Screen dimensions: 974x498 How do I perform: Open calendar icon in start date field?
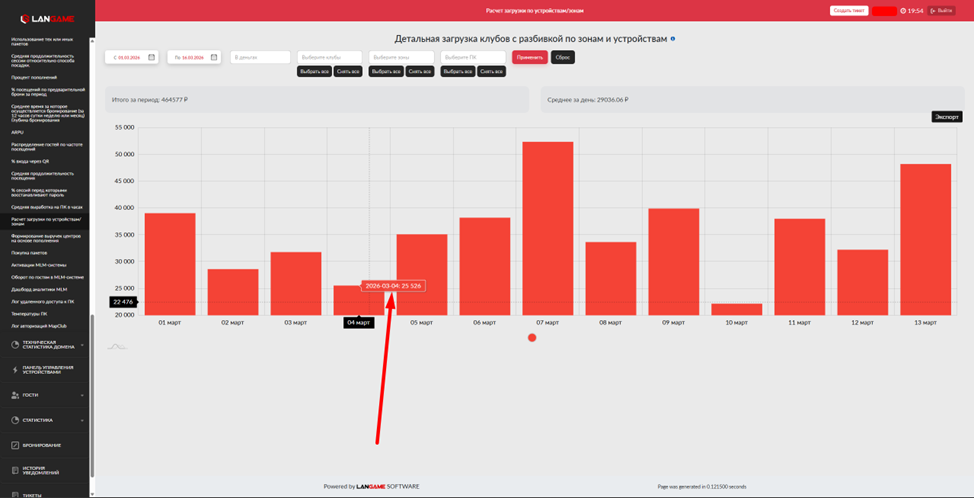pos(152,58)
